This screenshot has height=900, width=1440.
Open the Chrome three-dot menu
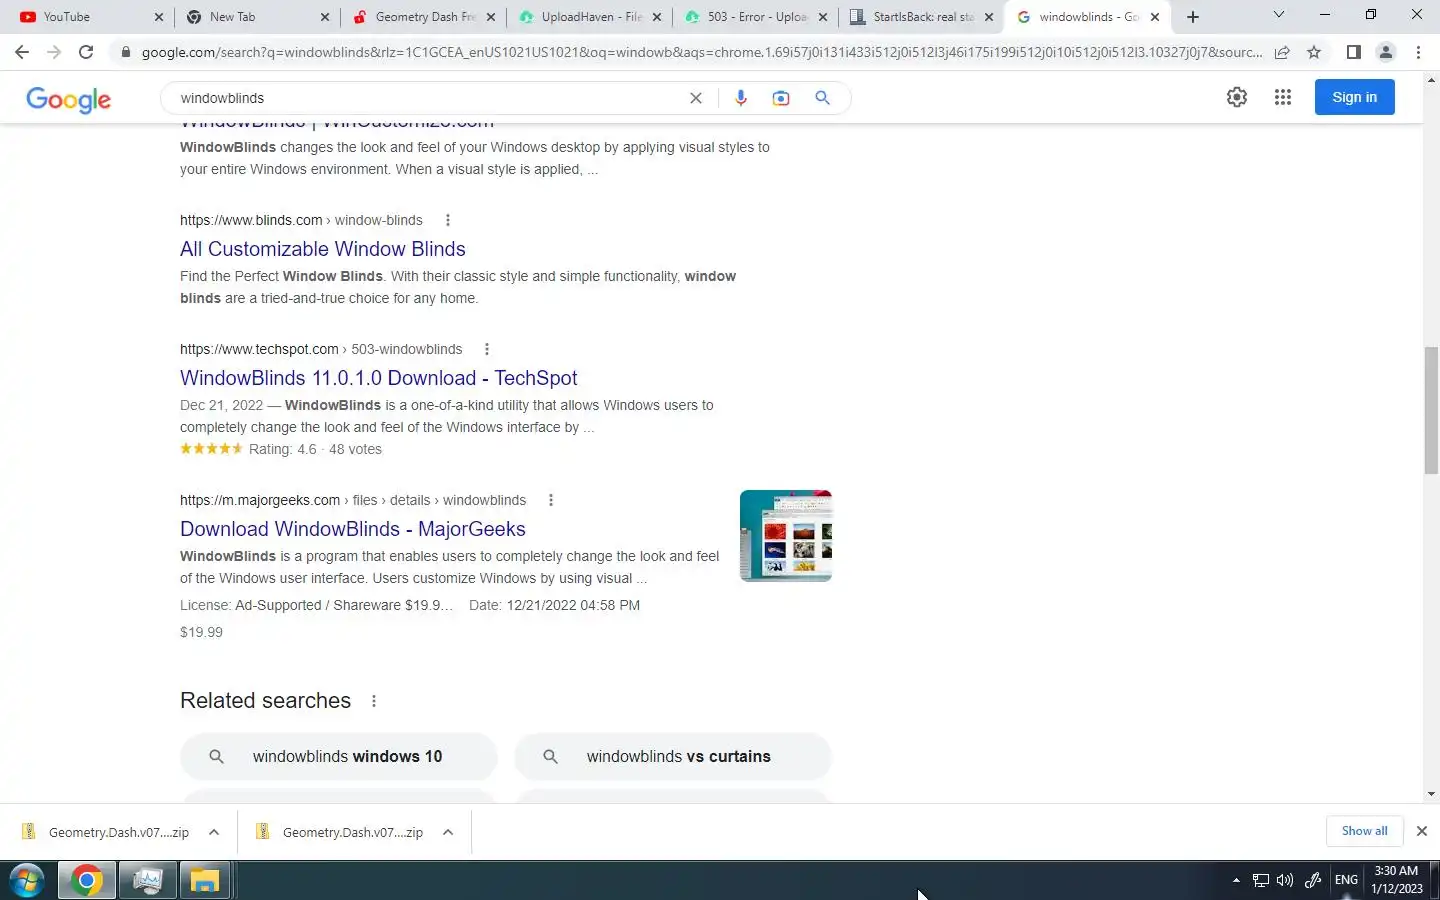(1418, 52)
